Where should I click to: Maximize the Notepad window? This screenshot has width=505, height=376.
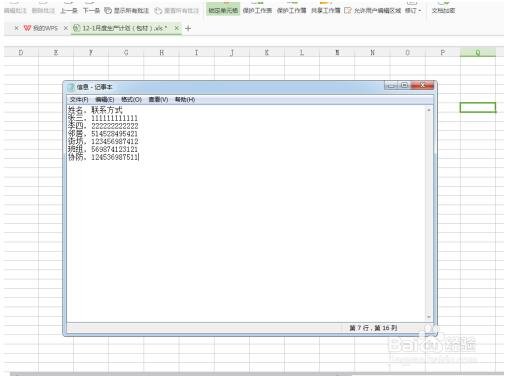(404, 85)
